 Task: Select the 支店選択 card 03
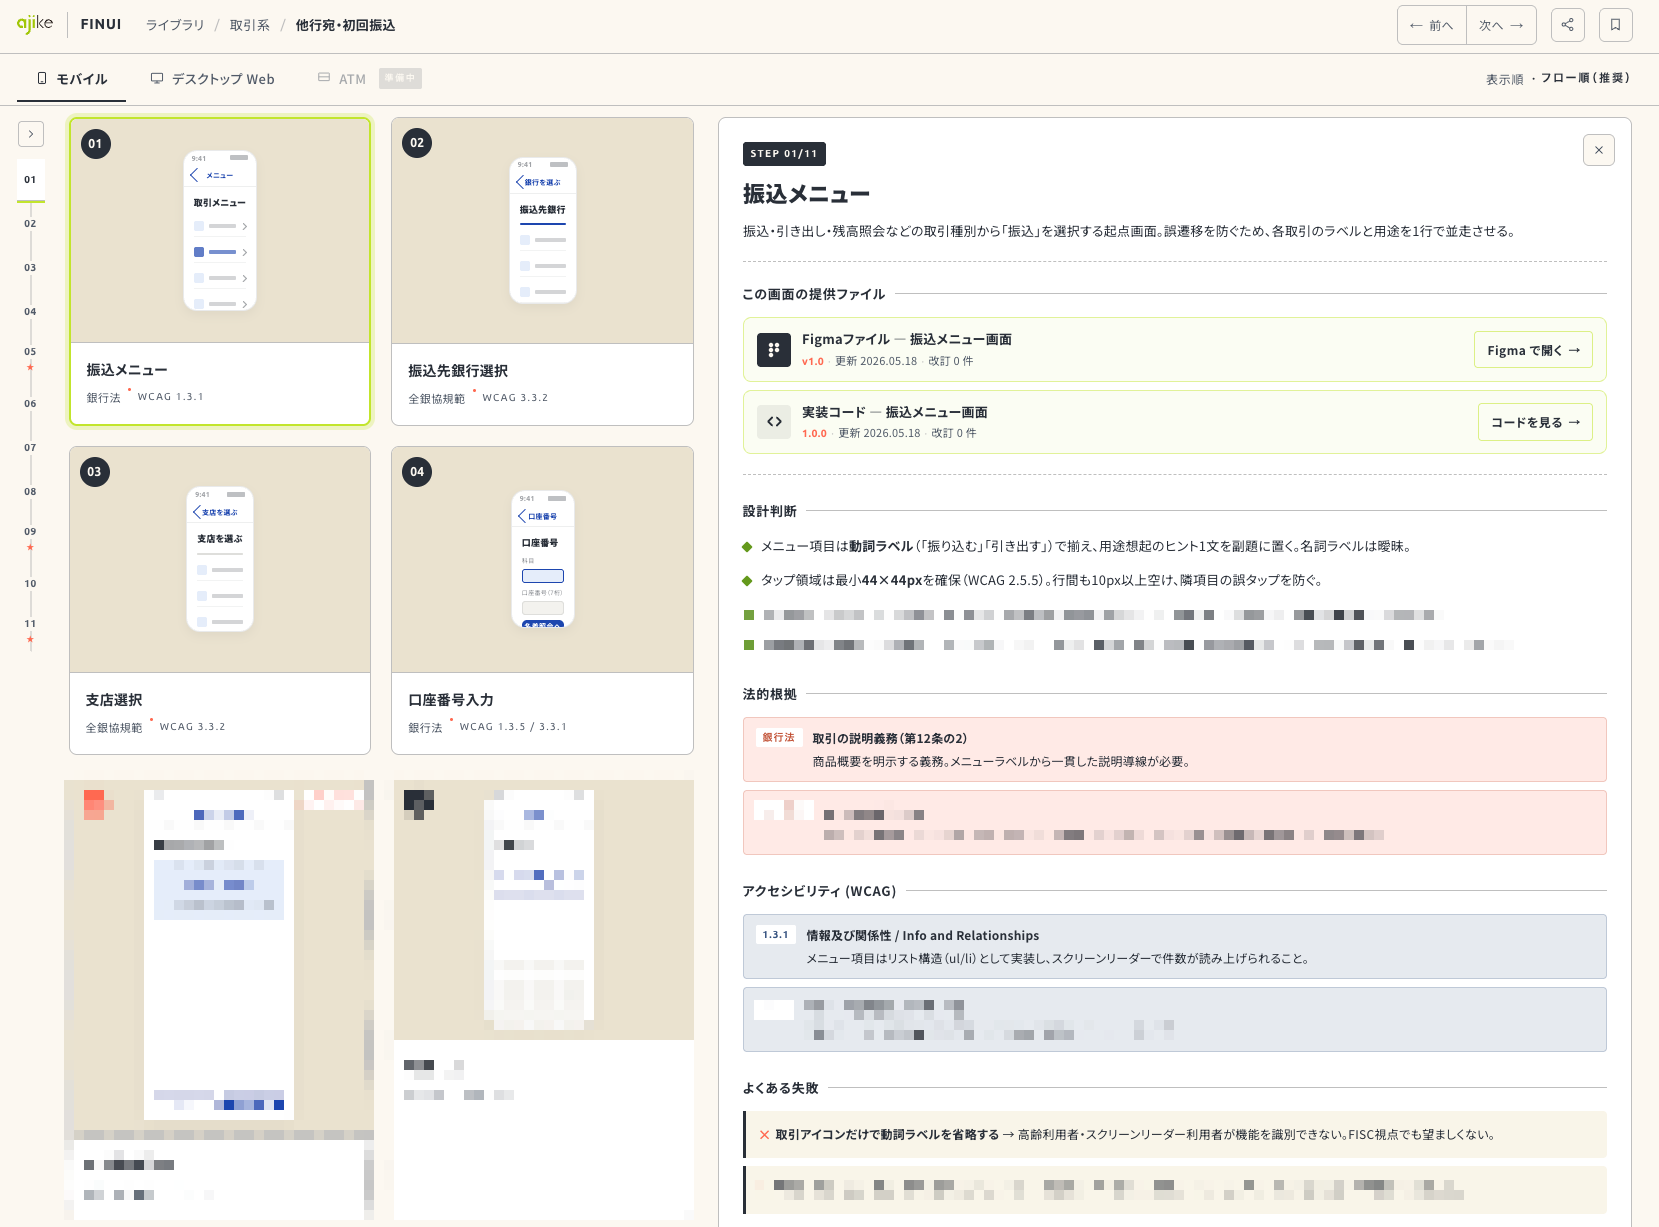pyautogui.click(x=220, y=600)
